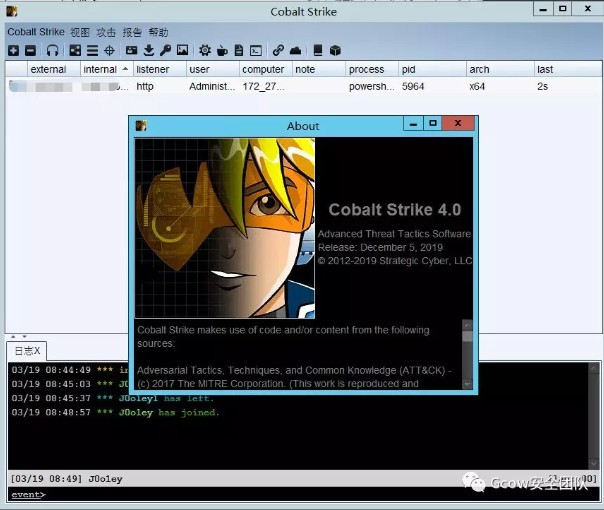
Task: Click the cube icon in toolbar
Action: tap(335, 50)
